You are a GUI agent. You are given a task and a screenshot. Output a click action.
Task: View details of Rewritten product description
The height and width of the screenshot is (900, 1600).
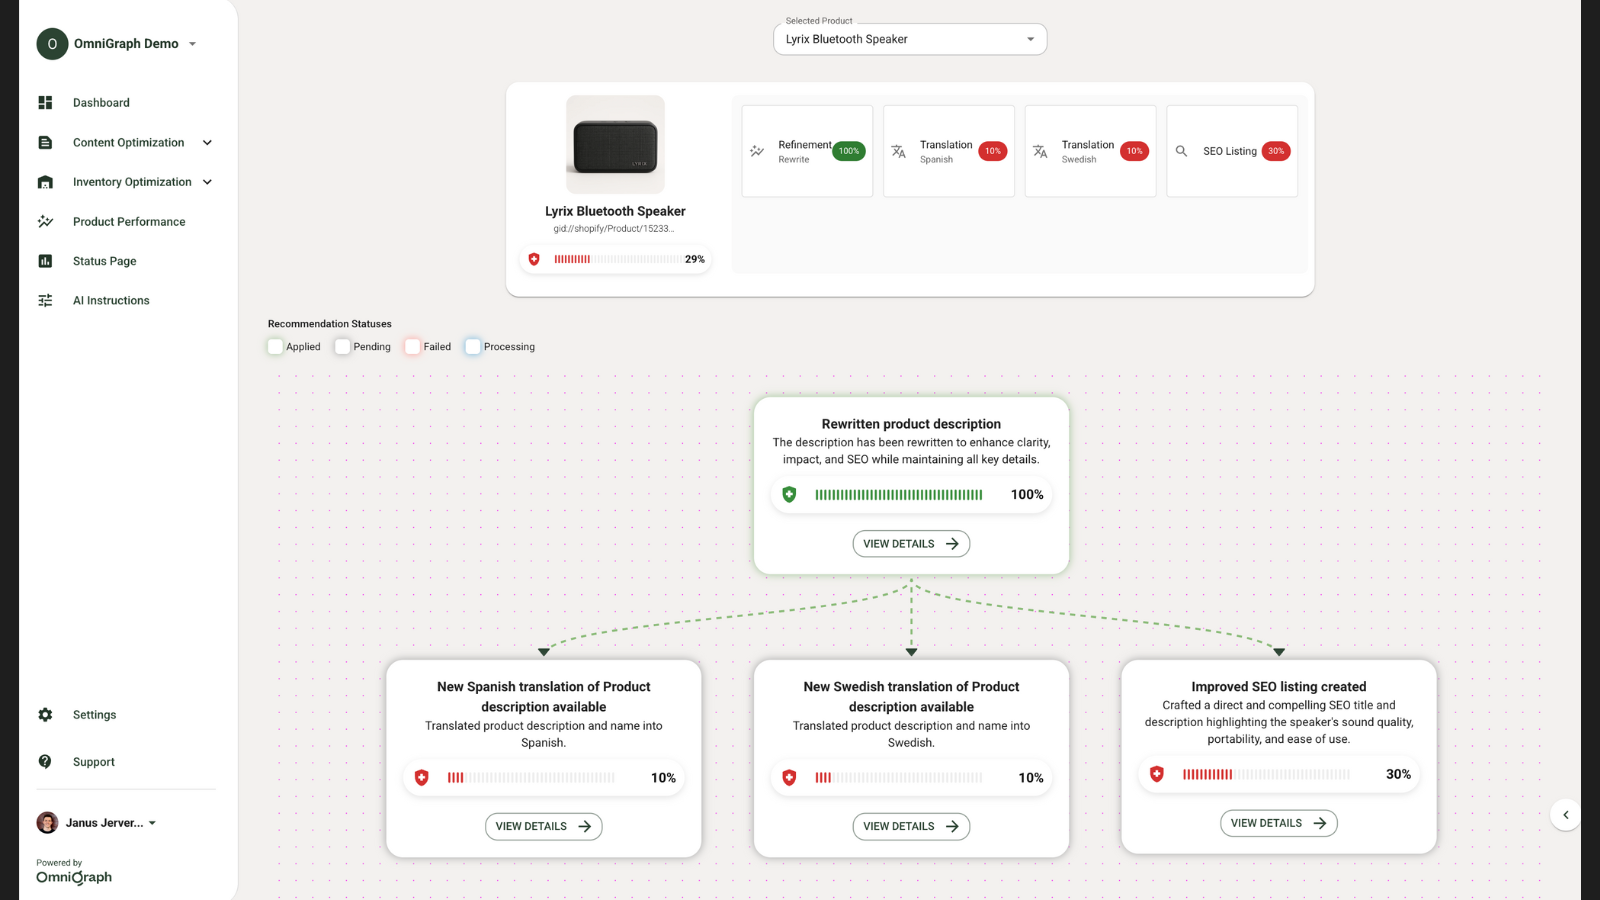[x=911, y=544]
